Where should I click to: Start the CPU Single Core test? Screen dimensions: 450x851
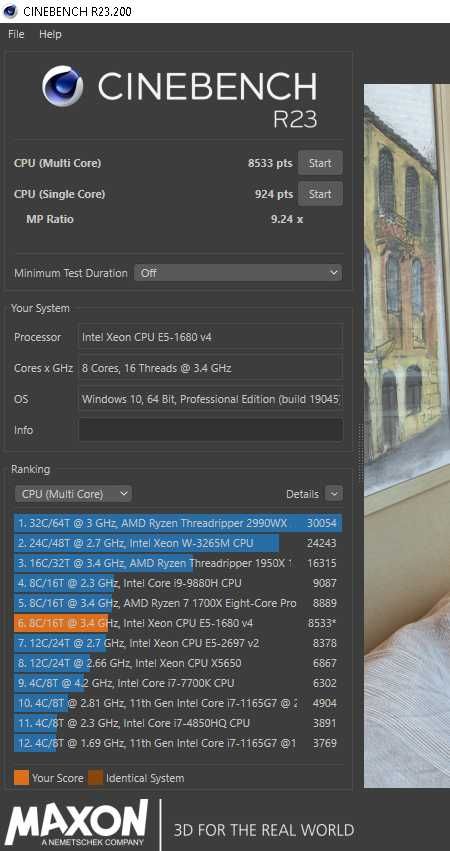click(320, 194)
